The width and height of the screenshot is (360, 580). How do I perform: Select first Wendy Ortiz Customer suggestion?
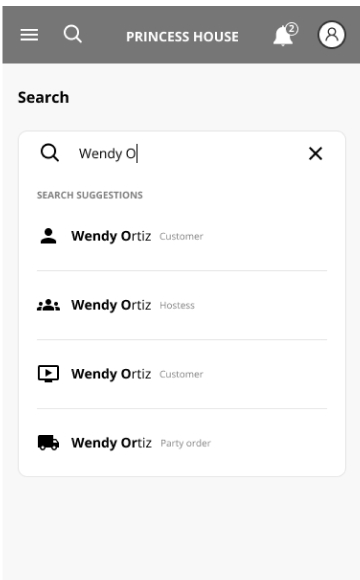pyautogui.click(x=182, y=236)
